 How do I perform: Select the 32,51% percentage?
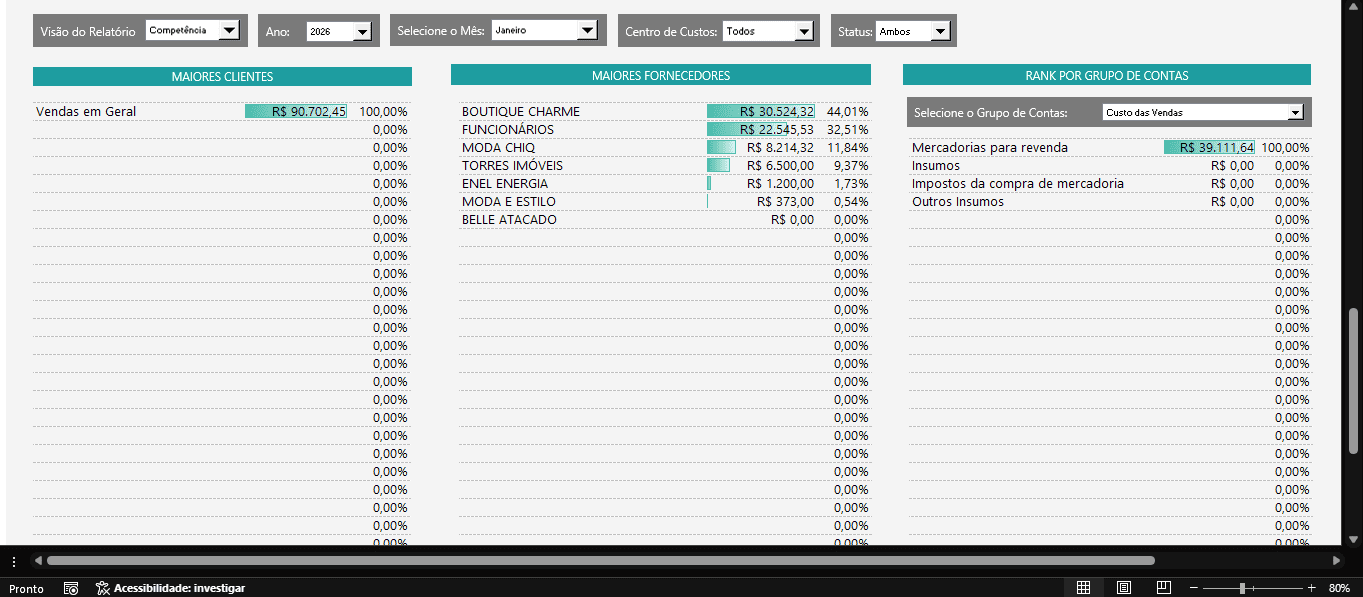pyautogui.click(x=848, y=129)
